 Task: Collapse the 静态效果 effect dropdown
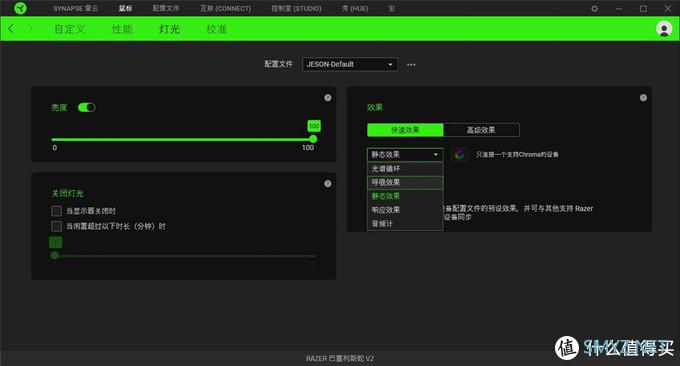(x=405, y=154)
